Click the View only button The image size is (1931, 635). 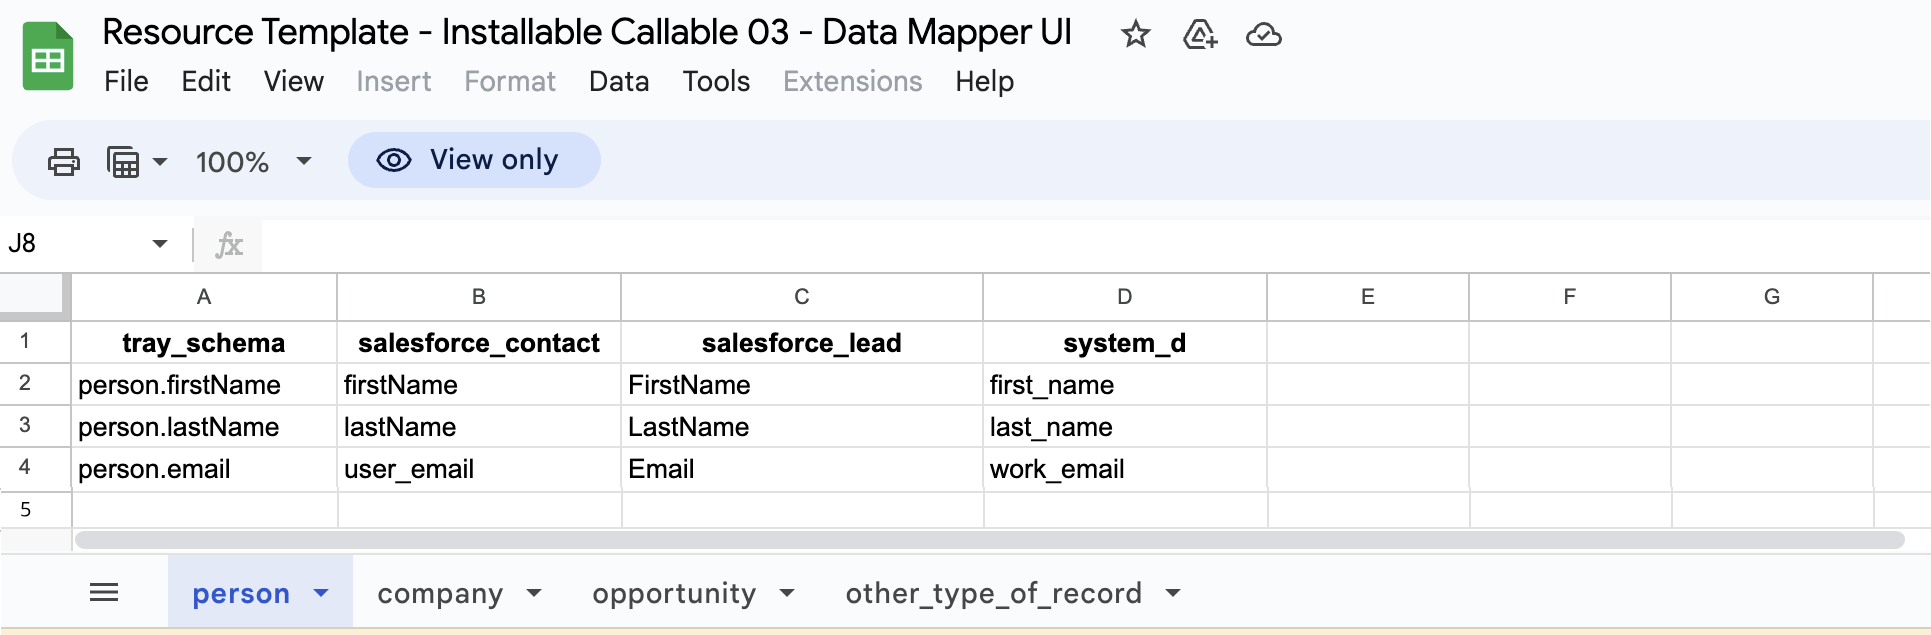(x=473, y=160)
